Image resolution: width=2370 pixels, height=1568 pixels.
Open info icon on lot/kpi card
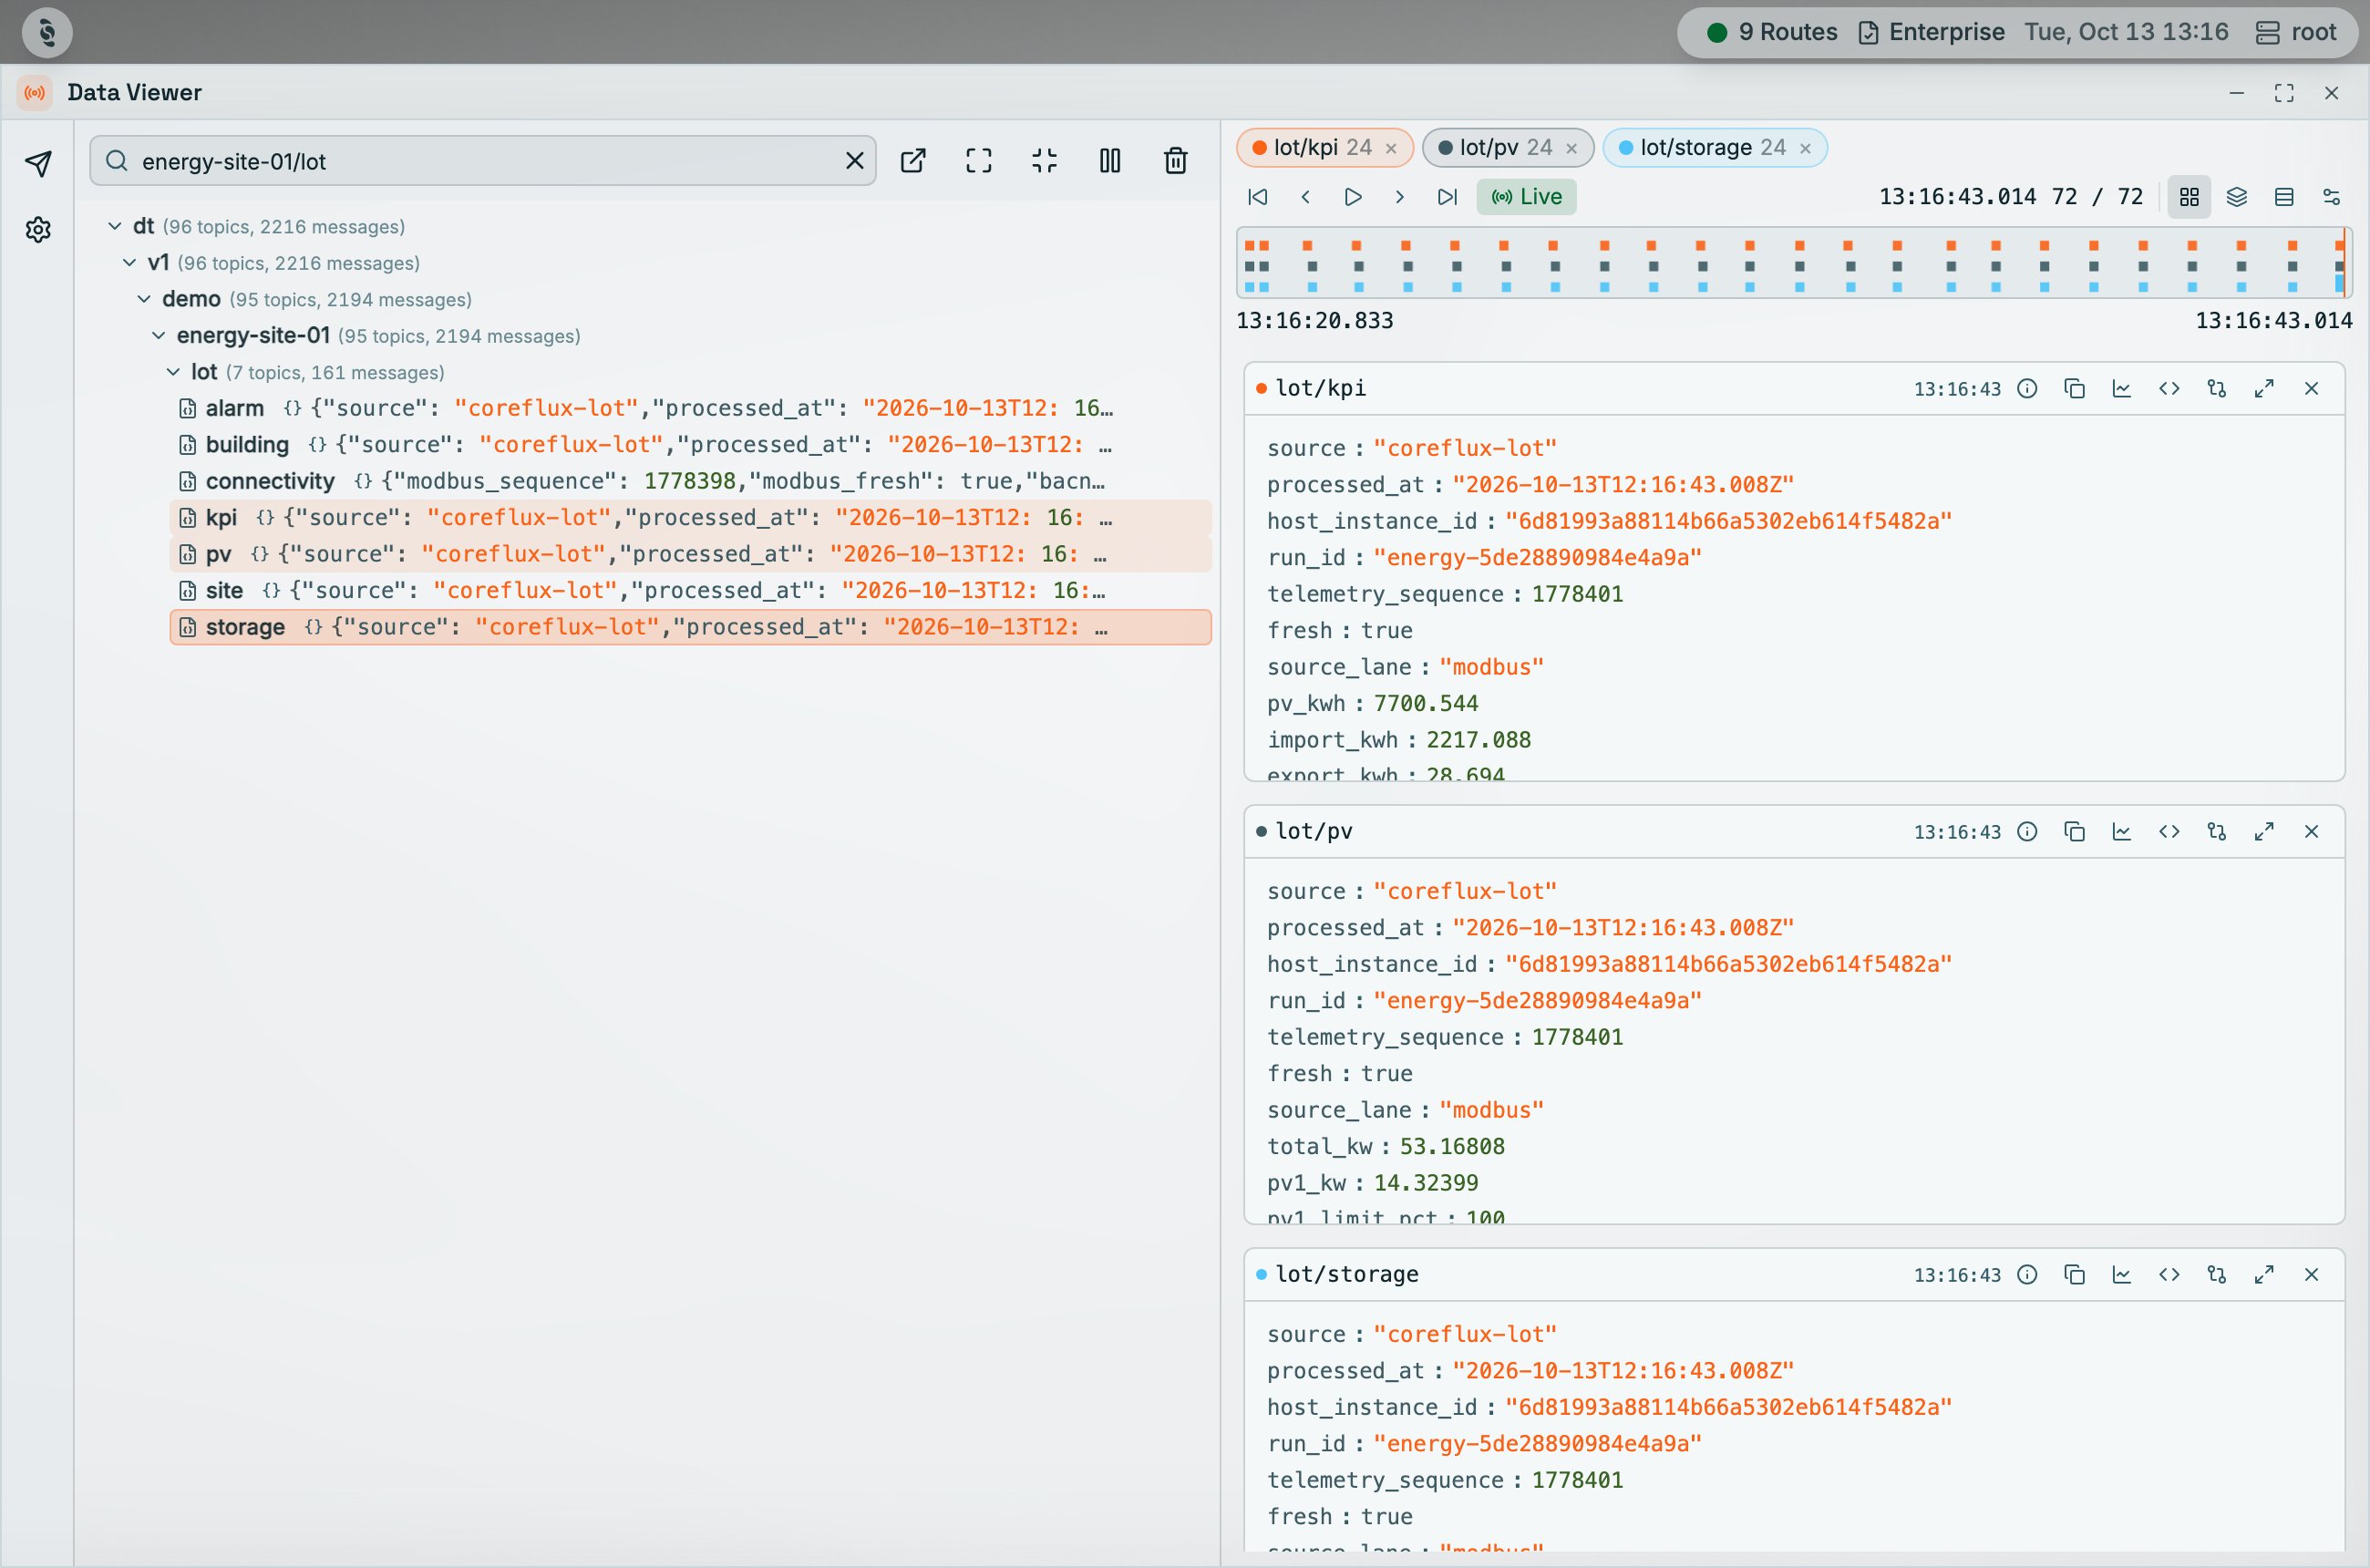pos(2027,389)
